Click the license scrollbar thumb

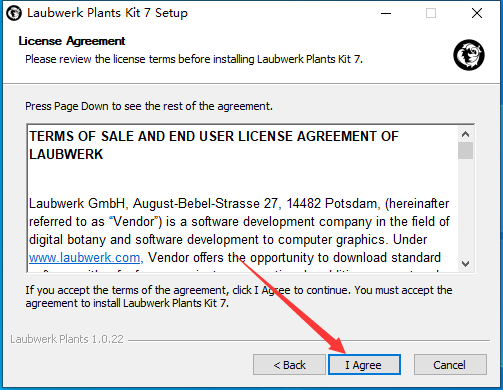pos(465,151)
